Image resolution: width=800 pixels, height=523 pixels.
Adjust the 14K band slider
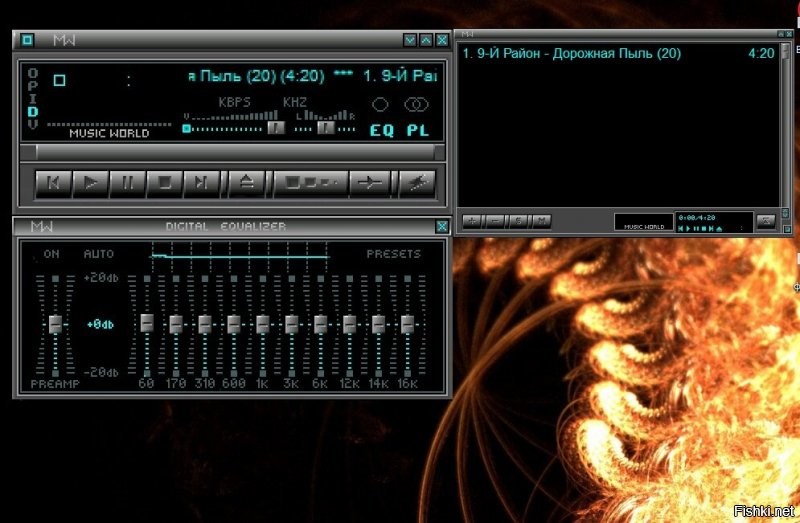pos(378,324)
